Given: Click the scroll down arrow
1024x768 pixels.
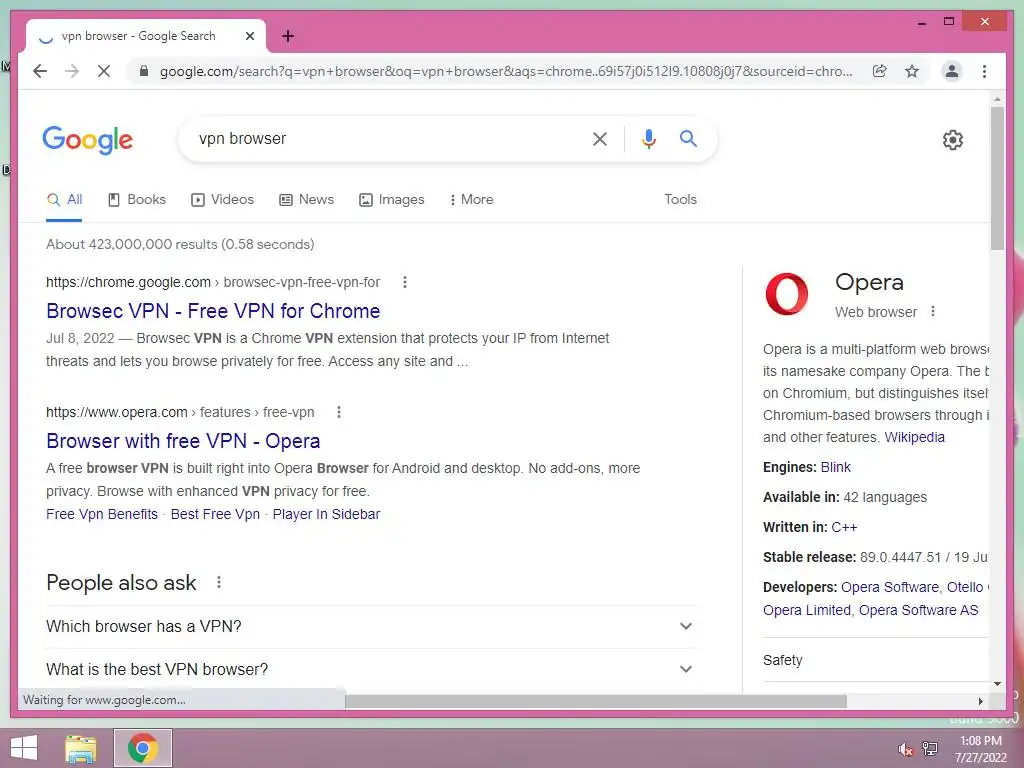Looking at the screenshot, I should pyautogui.click(x=997, y=684).
